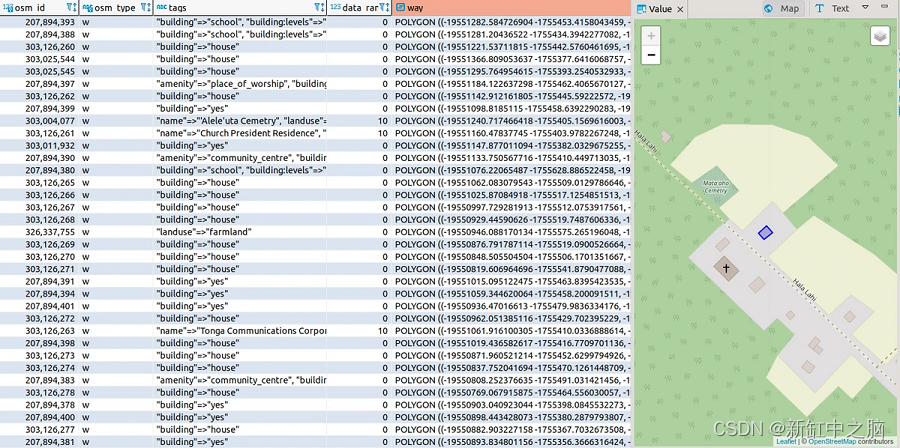This screenshot has height=448, width=900.
Task: Select osm_id cell 303,126,260
Action: pyautogui.click(x=38, y=46)
